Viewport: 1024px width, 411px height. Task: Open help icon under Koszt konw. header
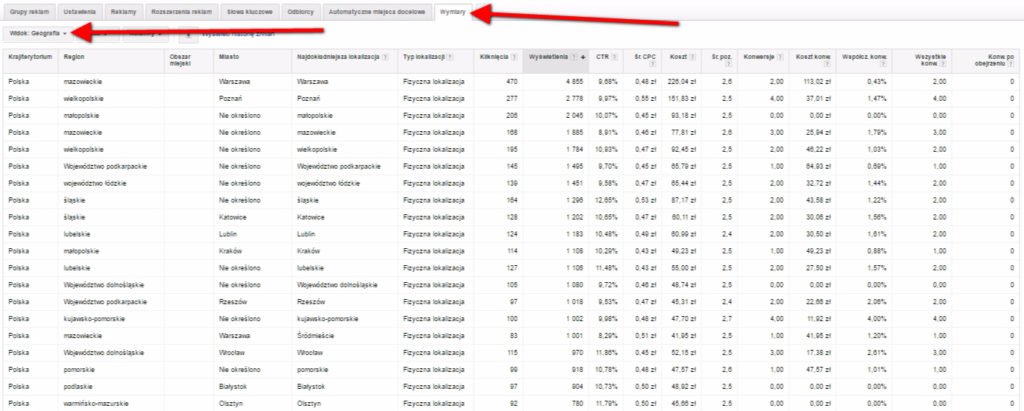[826, 64]
